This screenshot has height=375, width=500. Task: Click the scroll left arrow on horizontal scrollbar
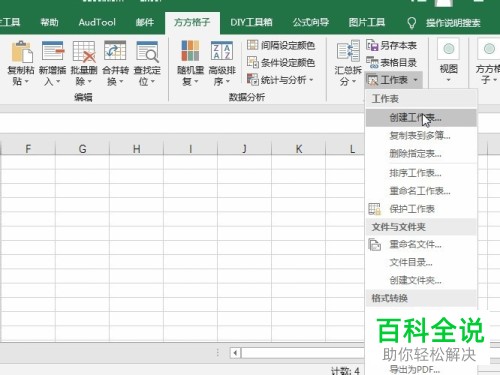tap(235, 353)
